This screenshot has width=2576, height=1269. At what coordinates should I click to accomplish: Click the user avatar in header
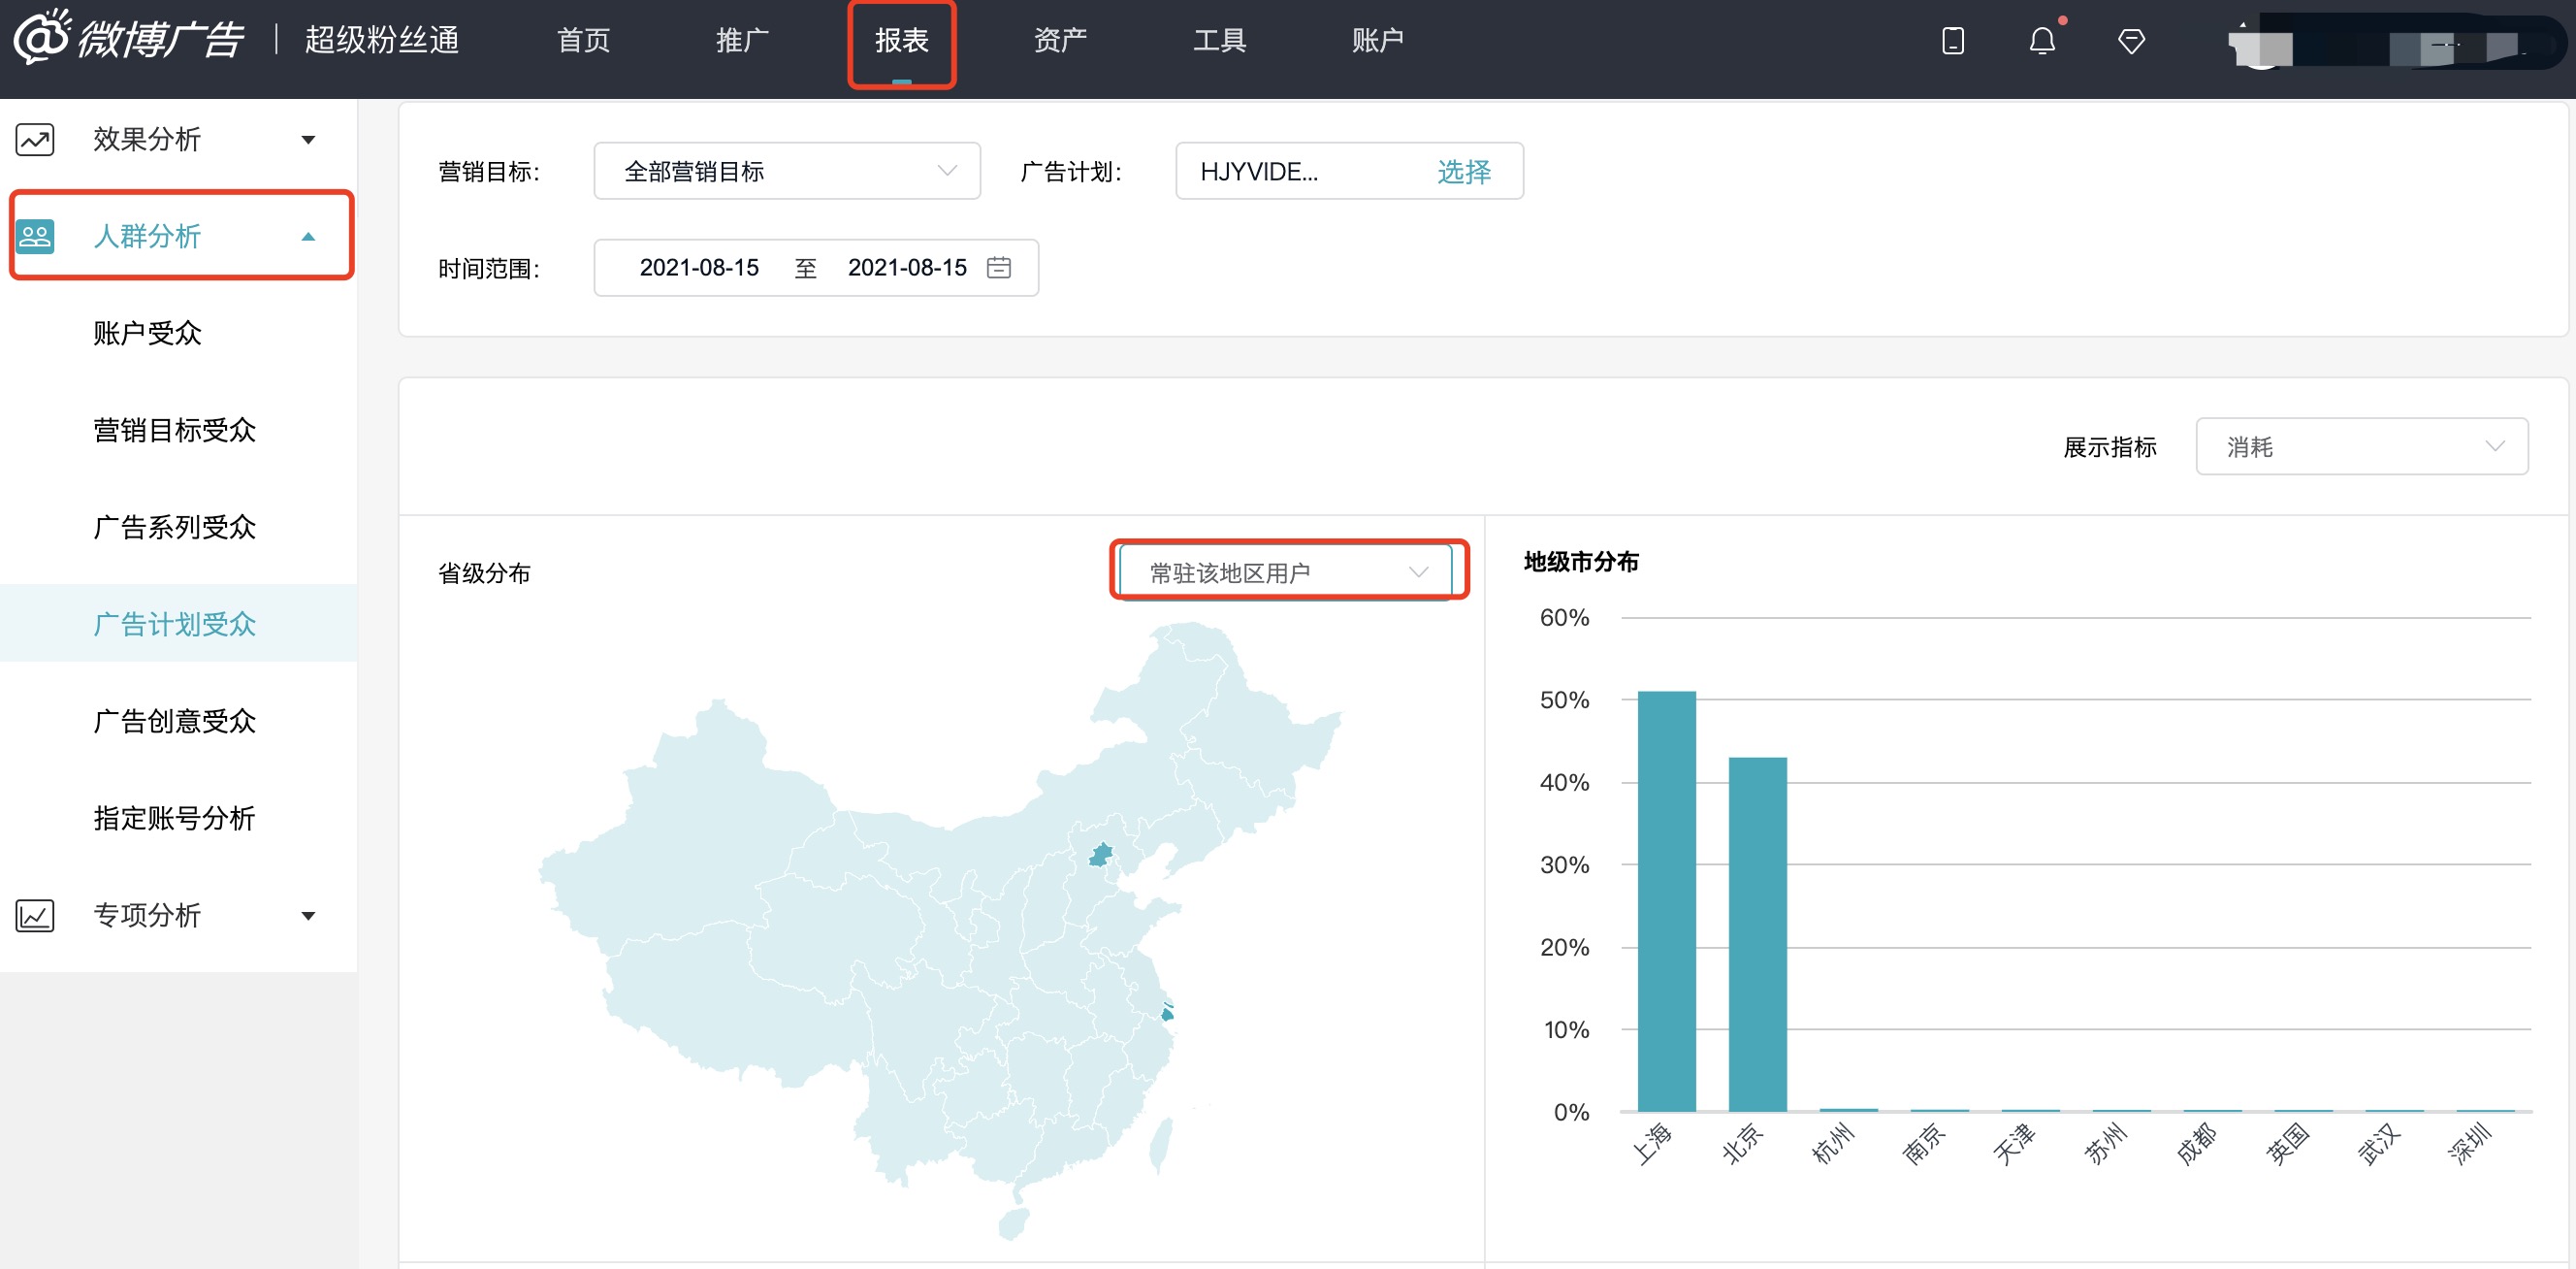tap(2260, 45)
